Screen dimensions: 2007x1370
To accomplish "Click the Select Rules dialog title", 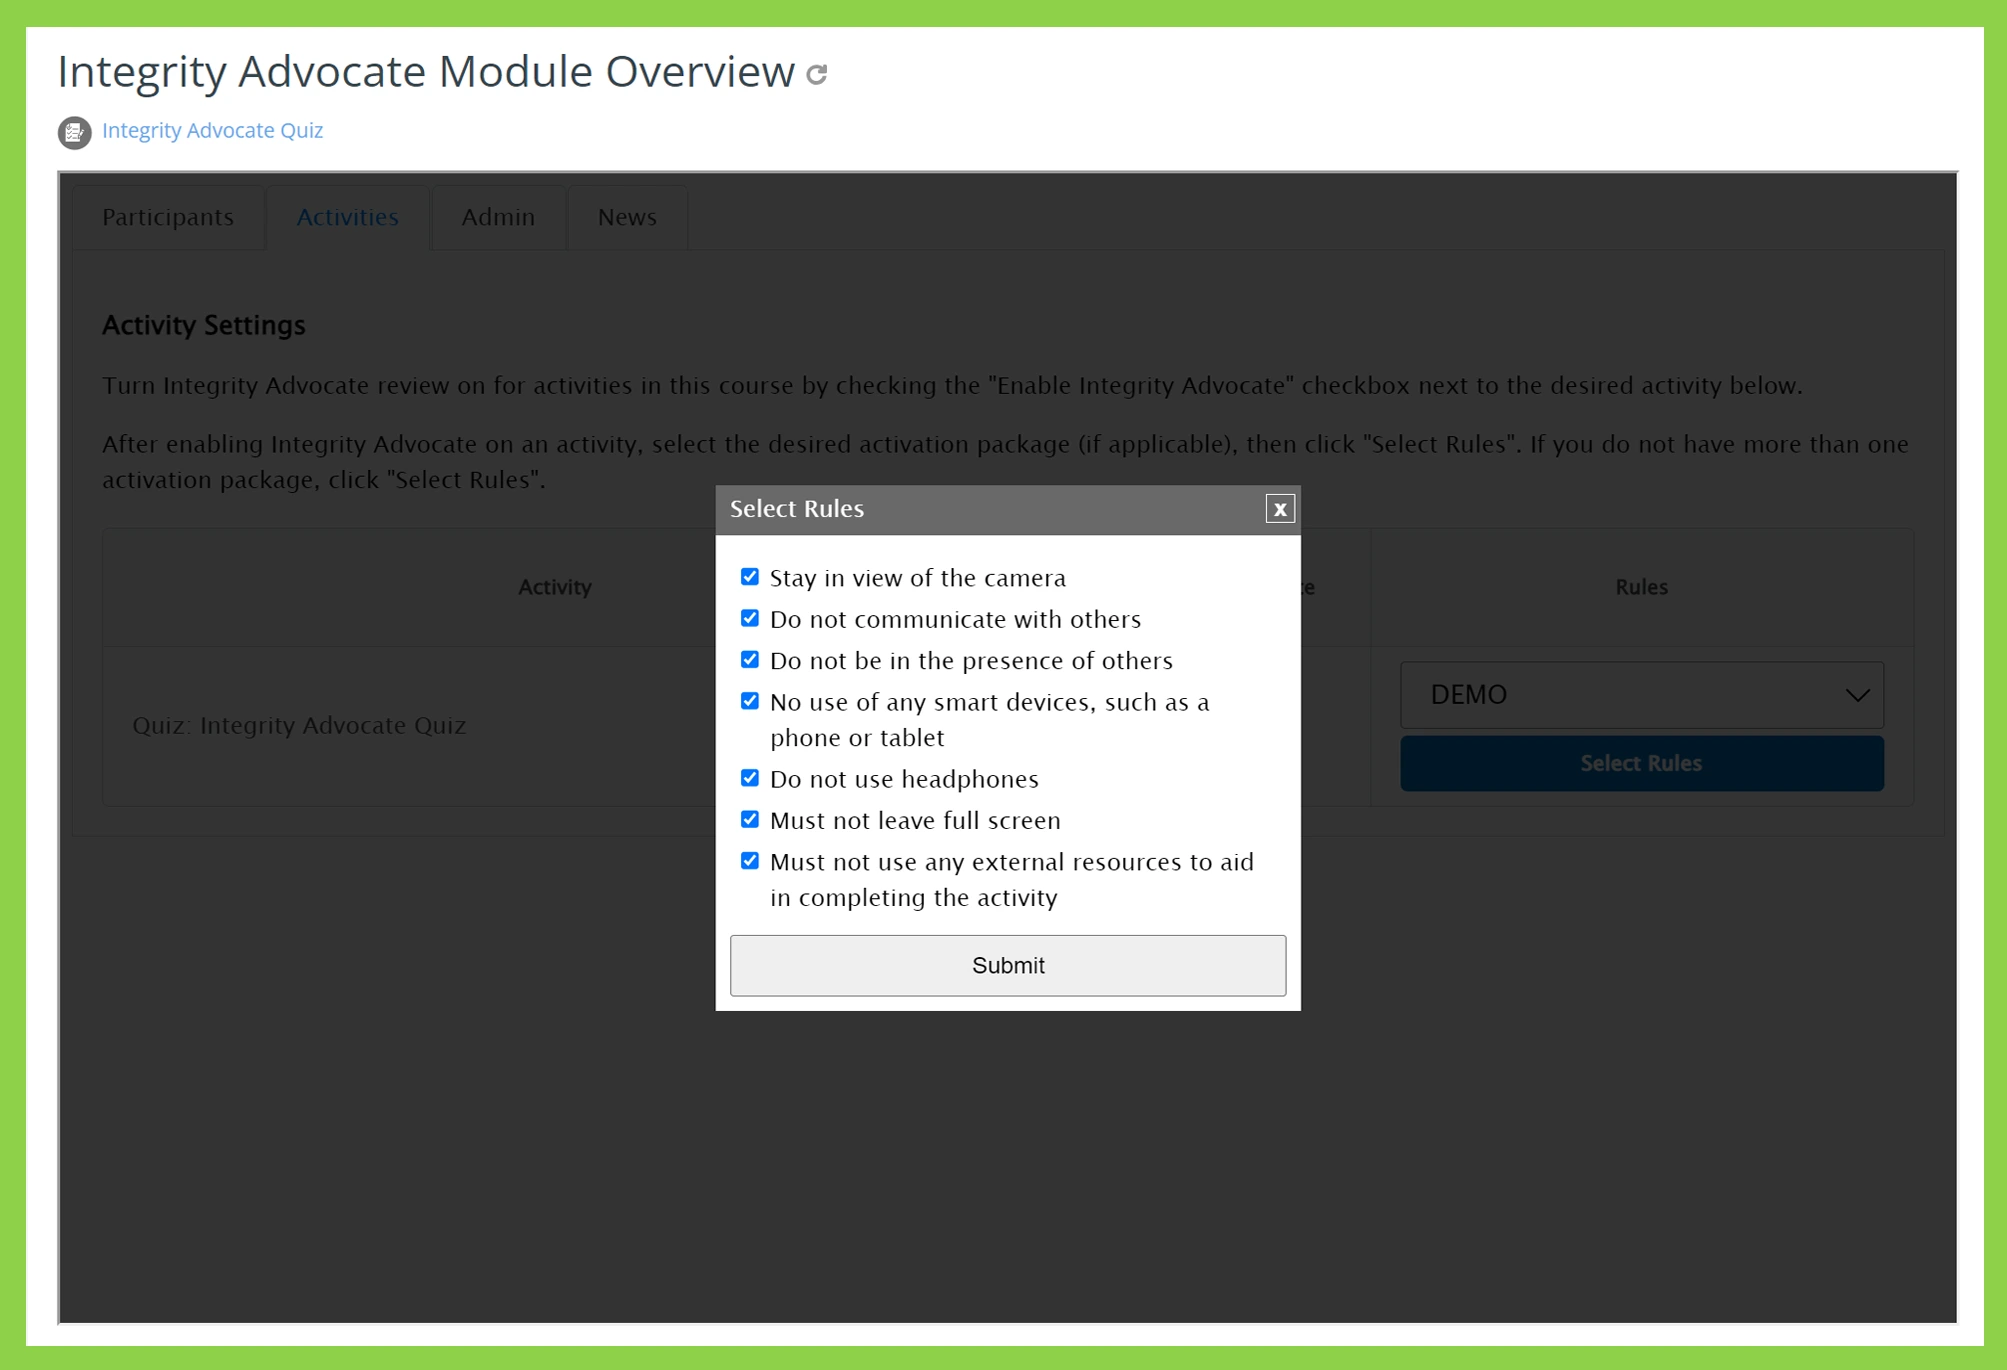I will pyautogui.click(x=797, y=509).
